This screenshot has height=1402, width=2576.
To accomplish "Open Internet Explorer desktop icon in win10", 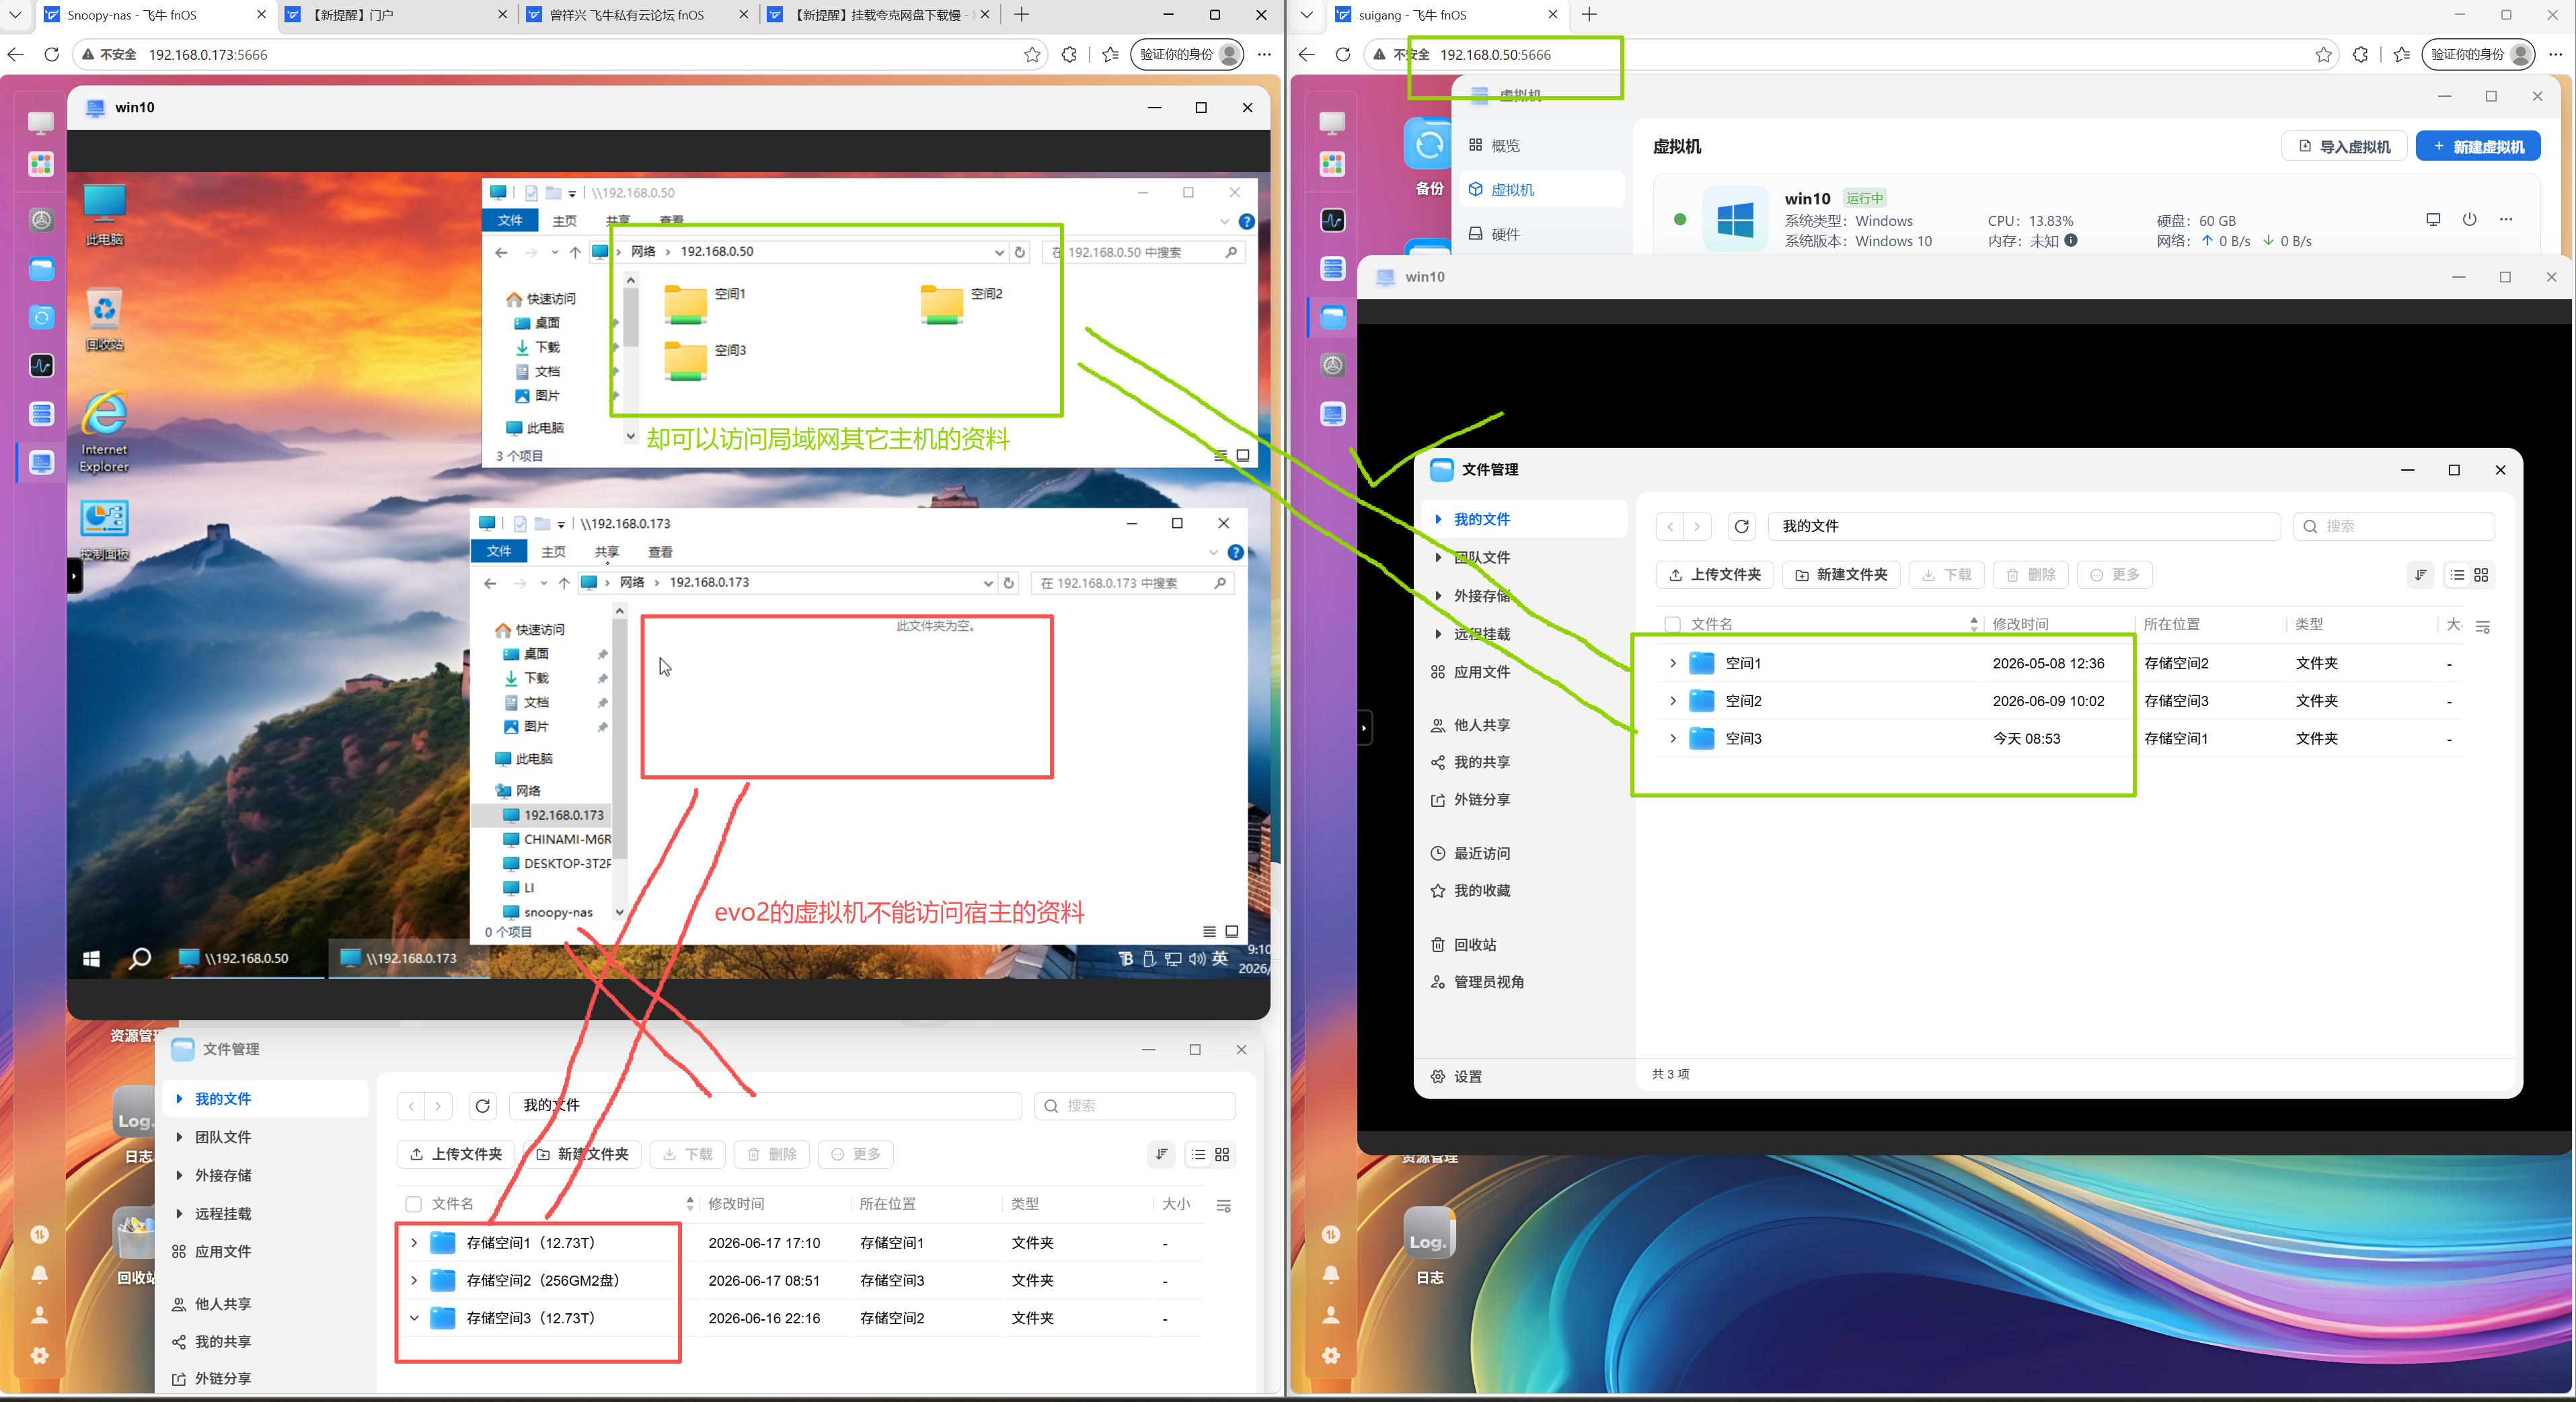I will coord(104,431).
